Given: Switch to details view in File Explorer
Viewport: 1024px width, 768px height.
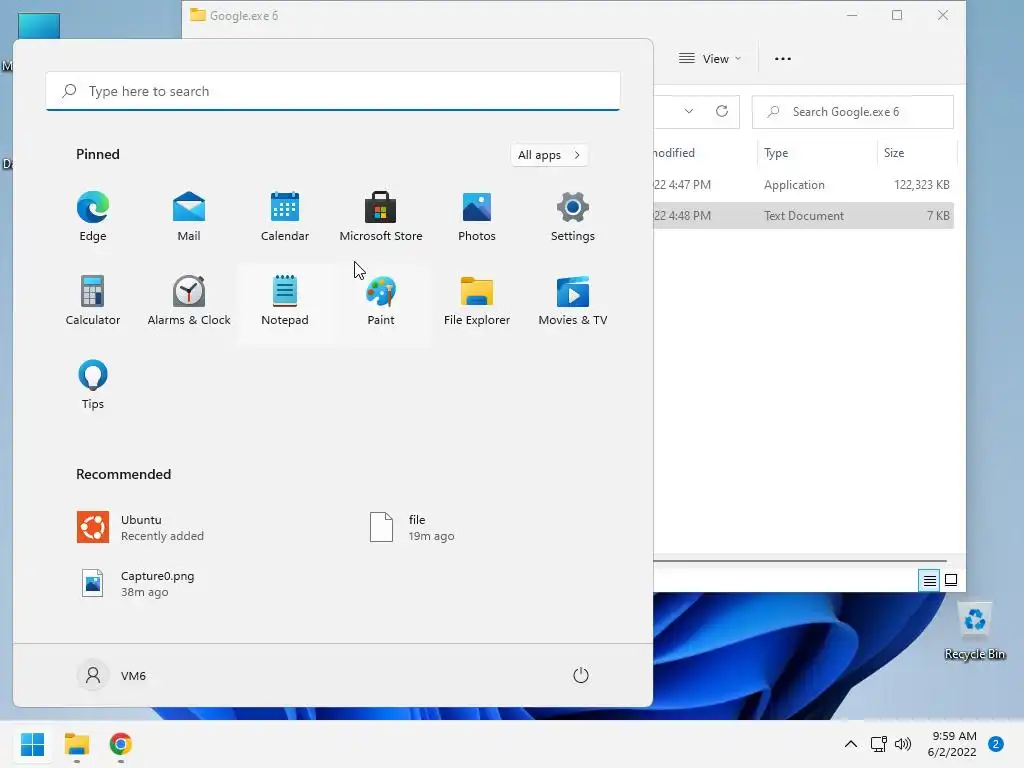Looking at the screenshot, I should point(929,580).
